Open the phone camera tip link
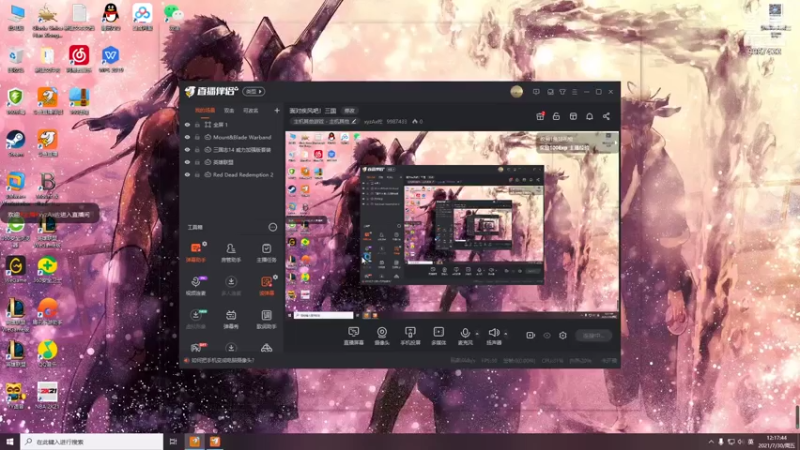Image resolution: width=800 pixels, height=450 pixels. [x=222, y=360]
